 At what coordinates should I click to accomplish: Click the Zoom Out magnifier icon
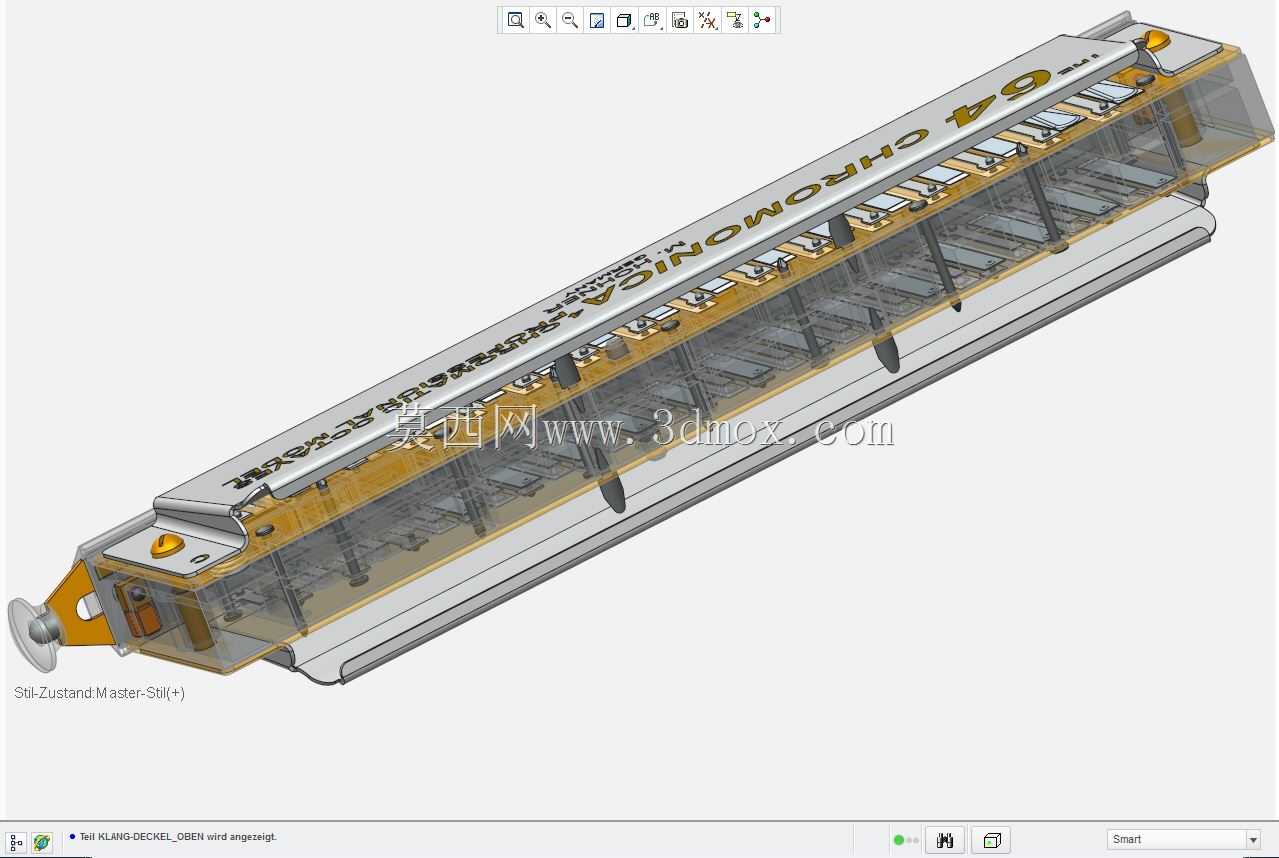570,20
